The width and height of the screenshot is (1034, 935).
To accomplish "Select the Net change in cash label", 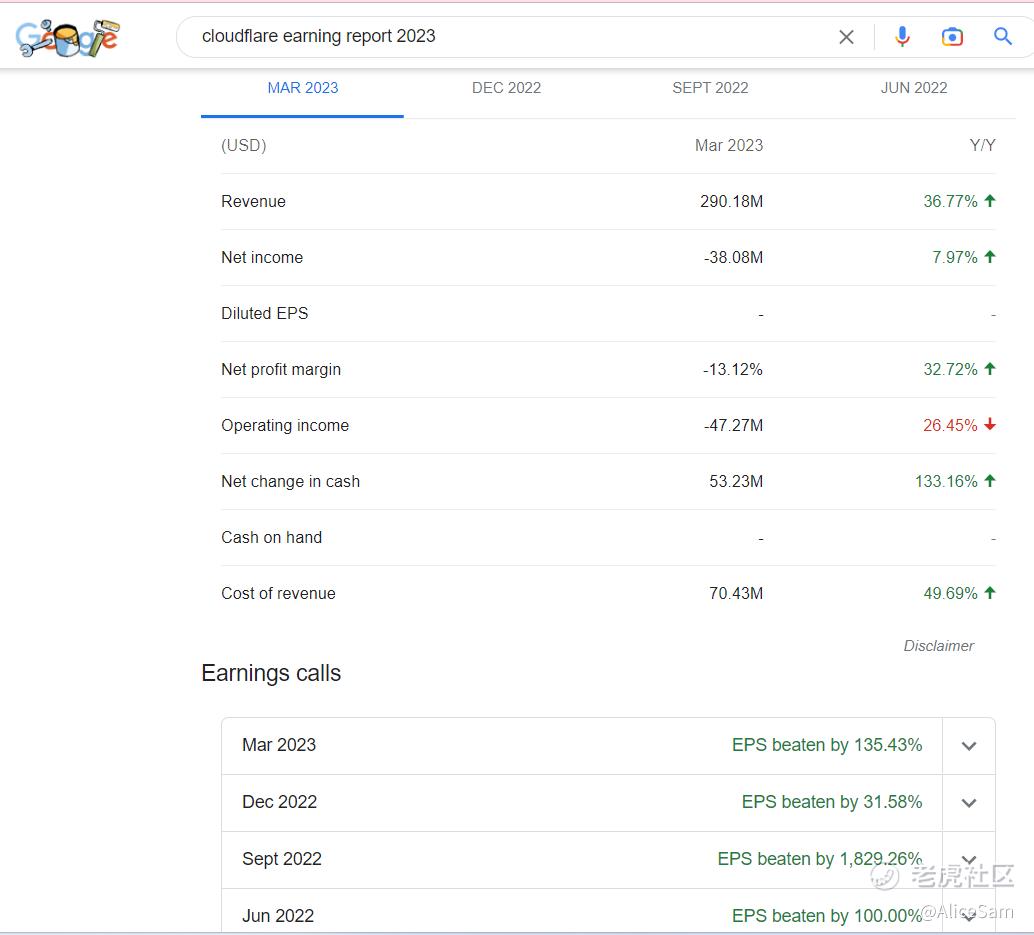I will 290,482.
